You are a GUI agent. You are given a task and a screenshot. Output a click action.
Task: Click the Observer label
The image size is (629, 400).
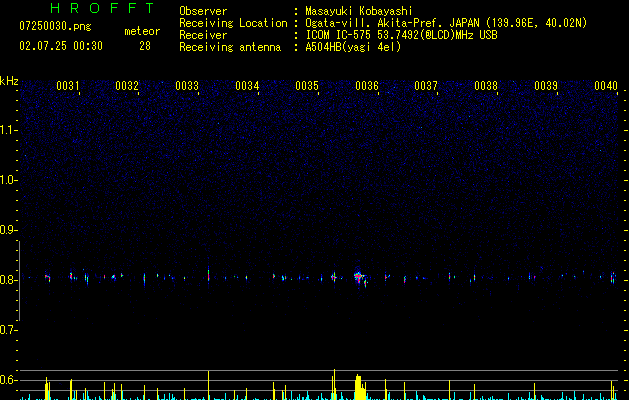203,11
